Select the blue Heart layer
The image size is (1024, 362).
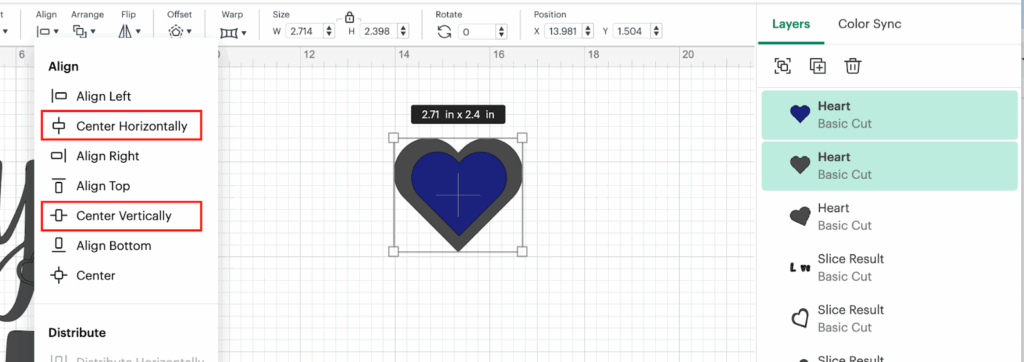(889, 114)
